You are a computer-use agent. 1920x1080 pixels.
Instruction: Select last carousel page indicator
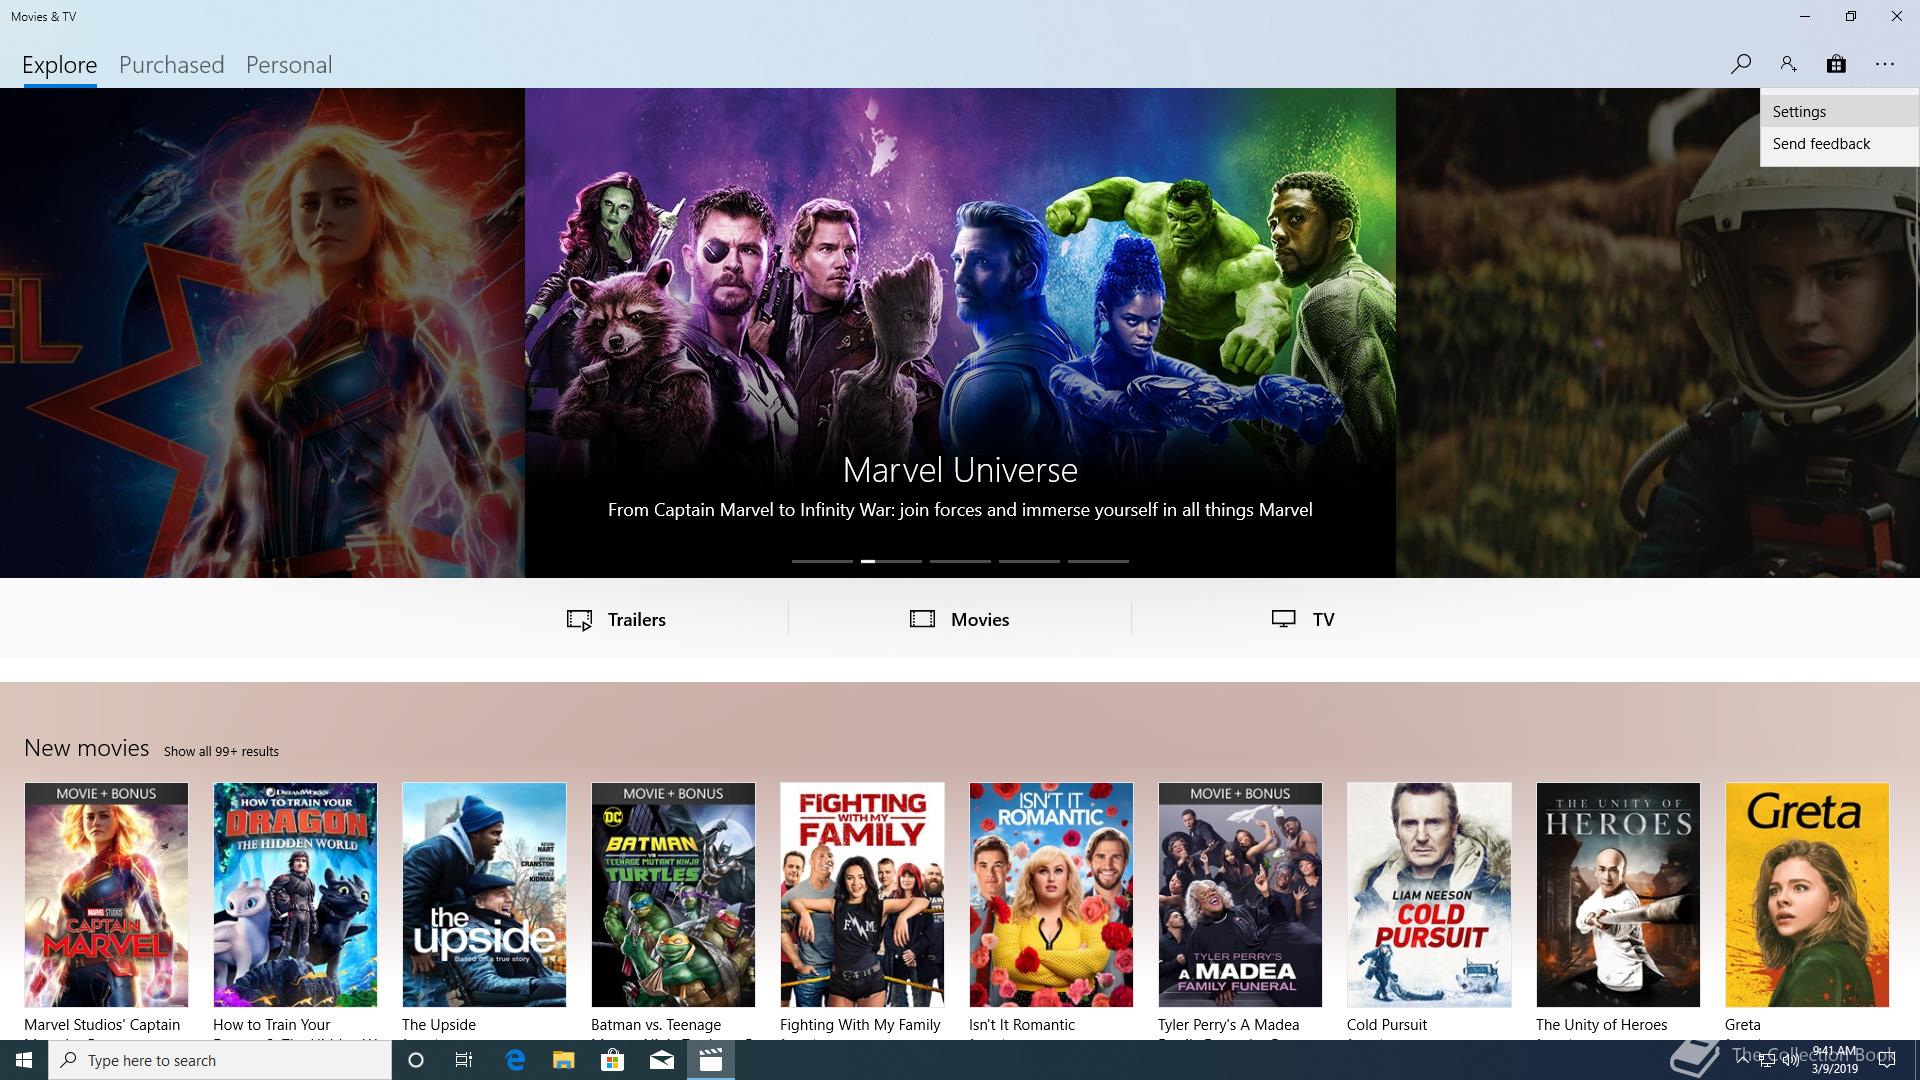1098,561
